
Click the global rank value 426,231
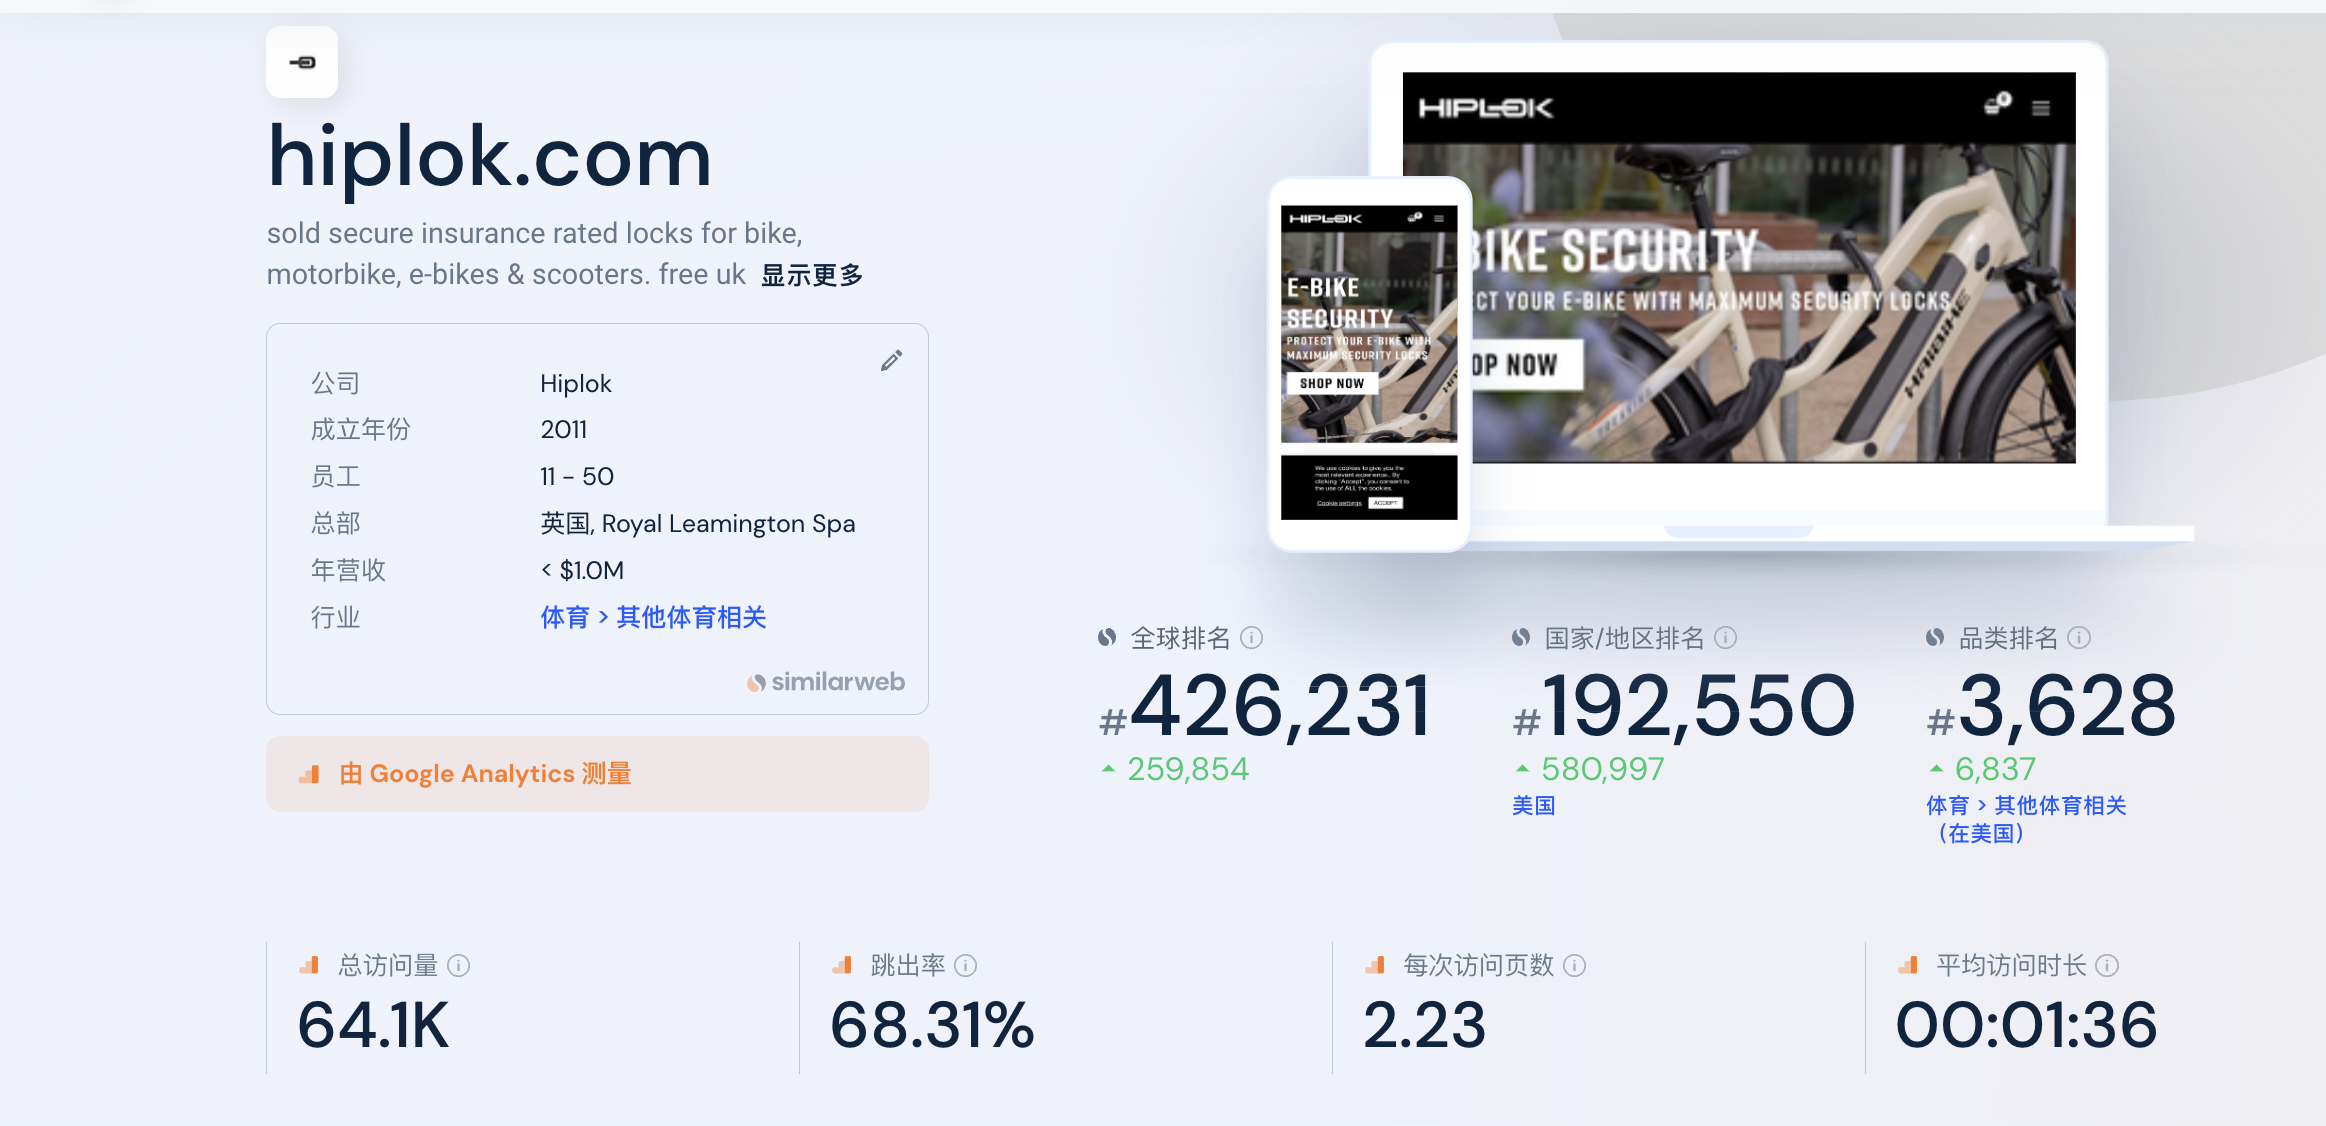pyautogui.click(x=1280, y=707)
